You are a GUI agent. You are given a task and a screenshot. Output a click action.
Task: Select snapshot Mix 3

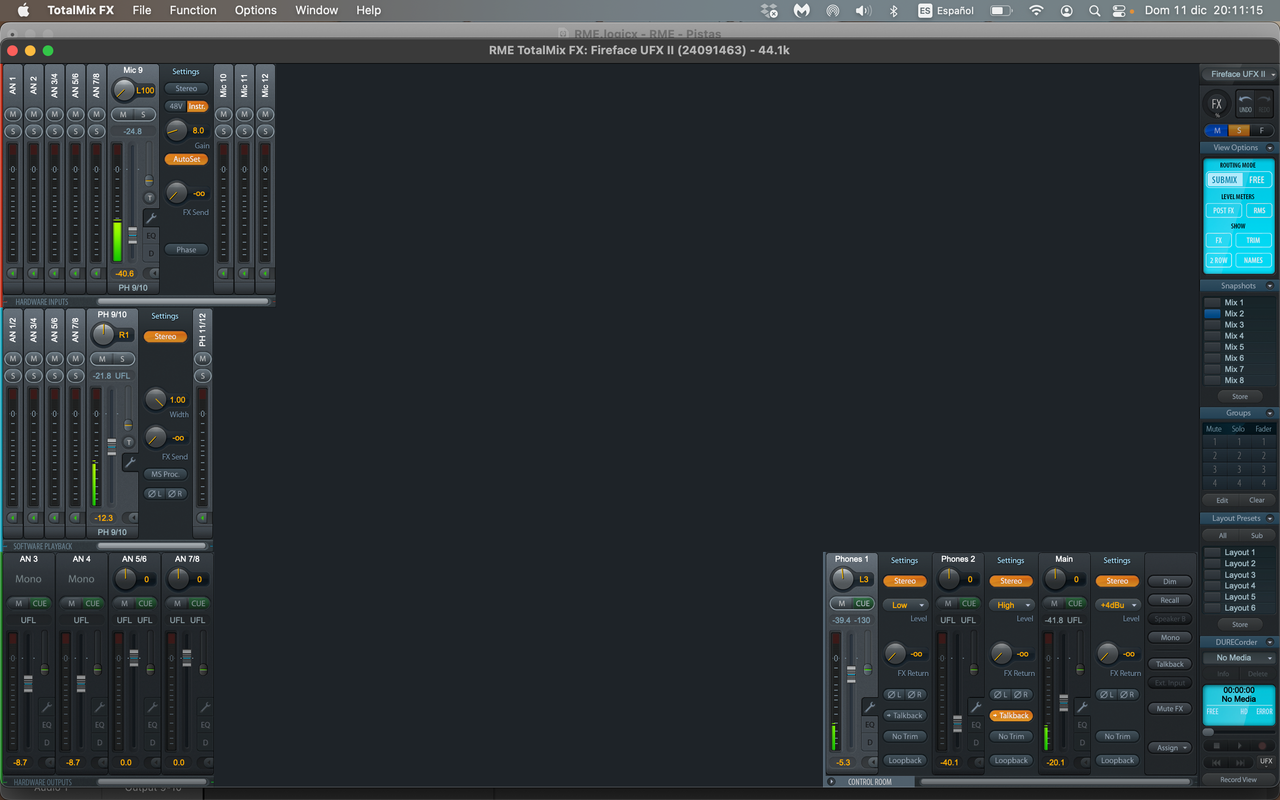point(1234,324)
